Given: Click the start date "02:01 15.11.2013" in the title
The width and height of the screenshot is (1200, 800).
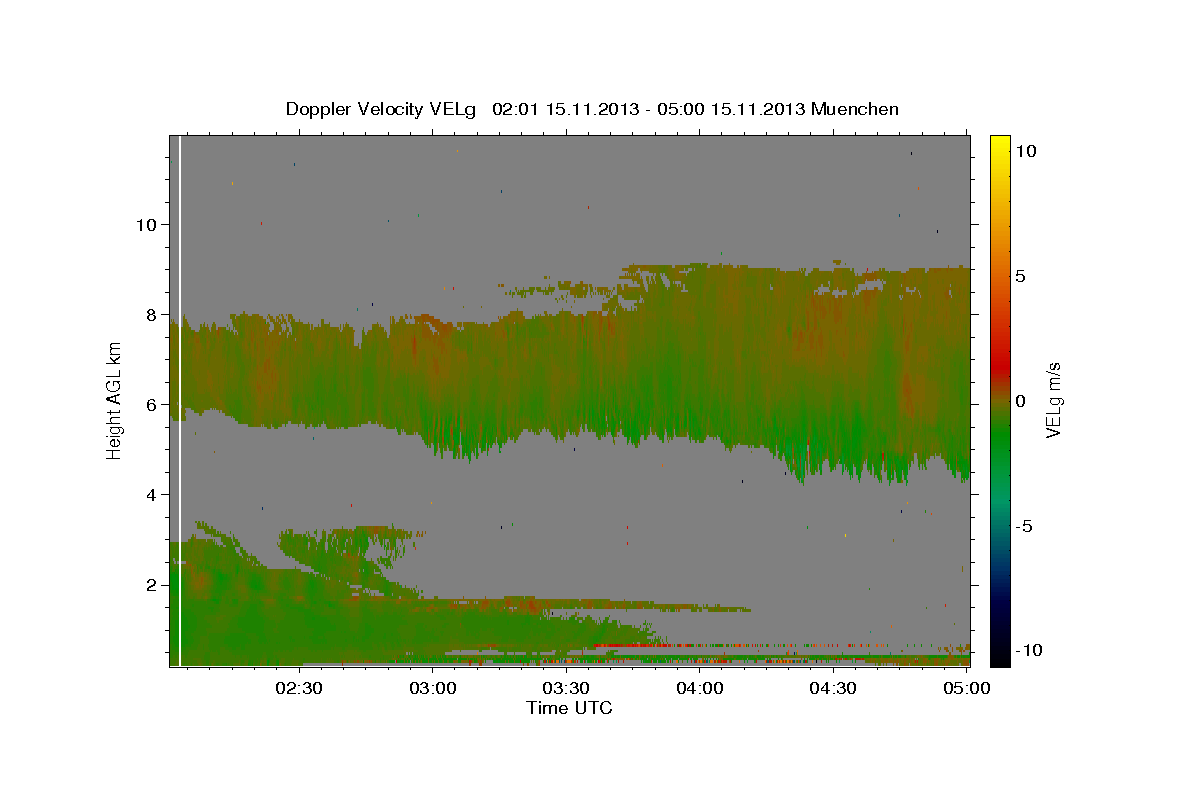Looking at the screenshot, I should [566, 109].
